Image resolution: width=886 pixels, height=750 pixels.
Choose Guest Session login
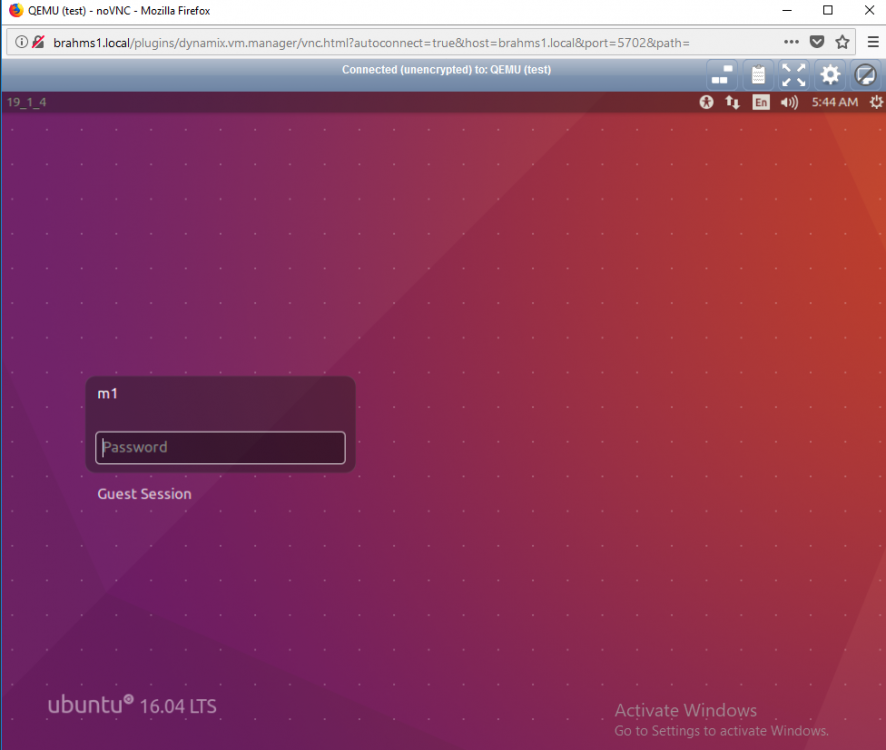pos(144,494)
